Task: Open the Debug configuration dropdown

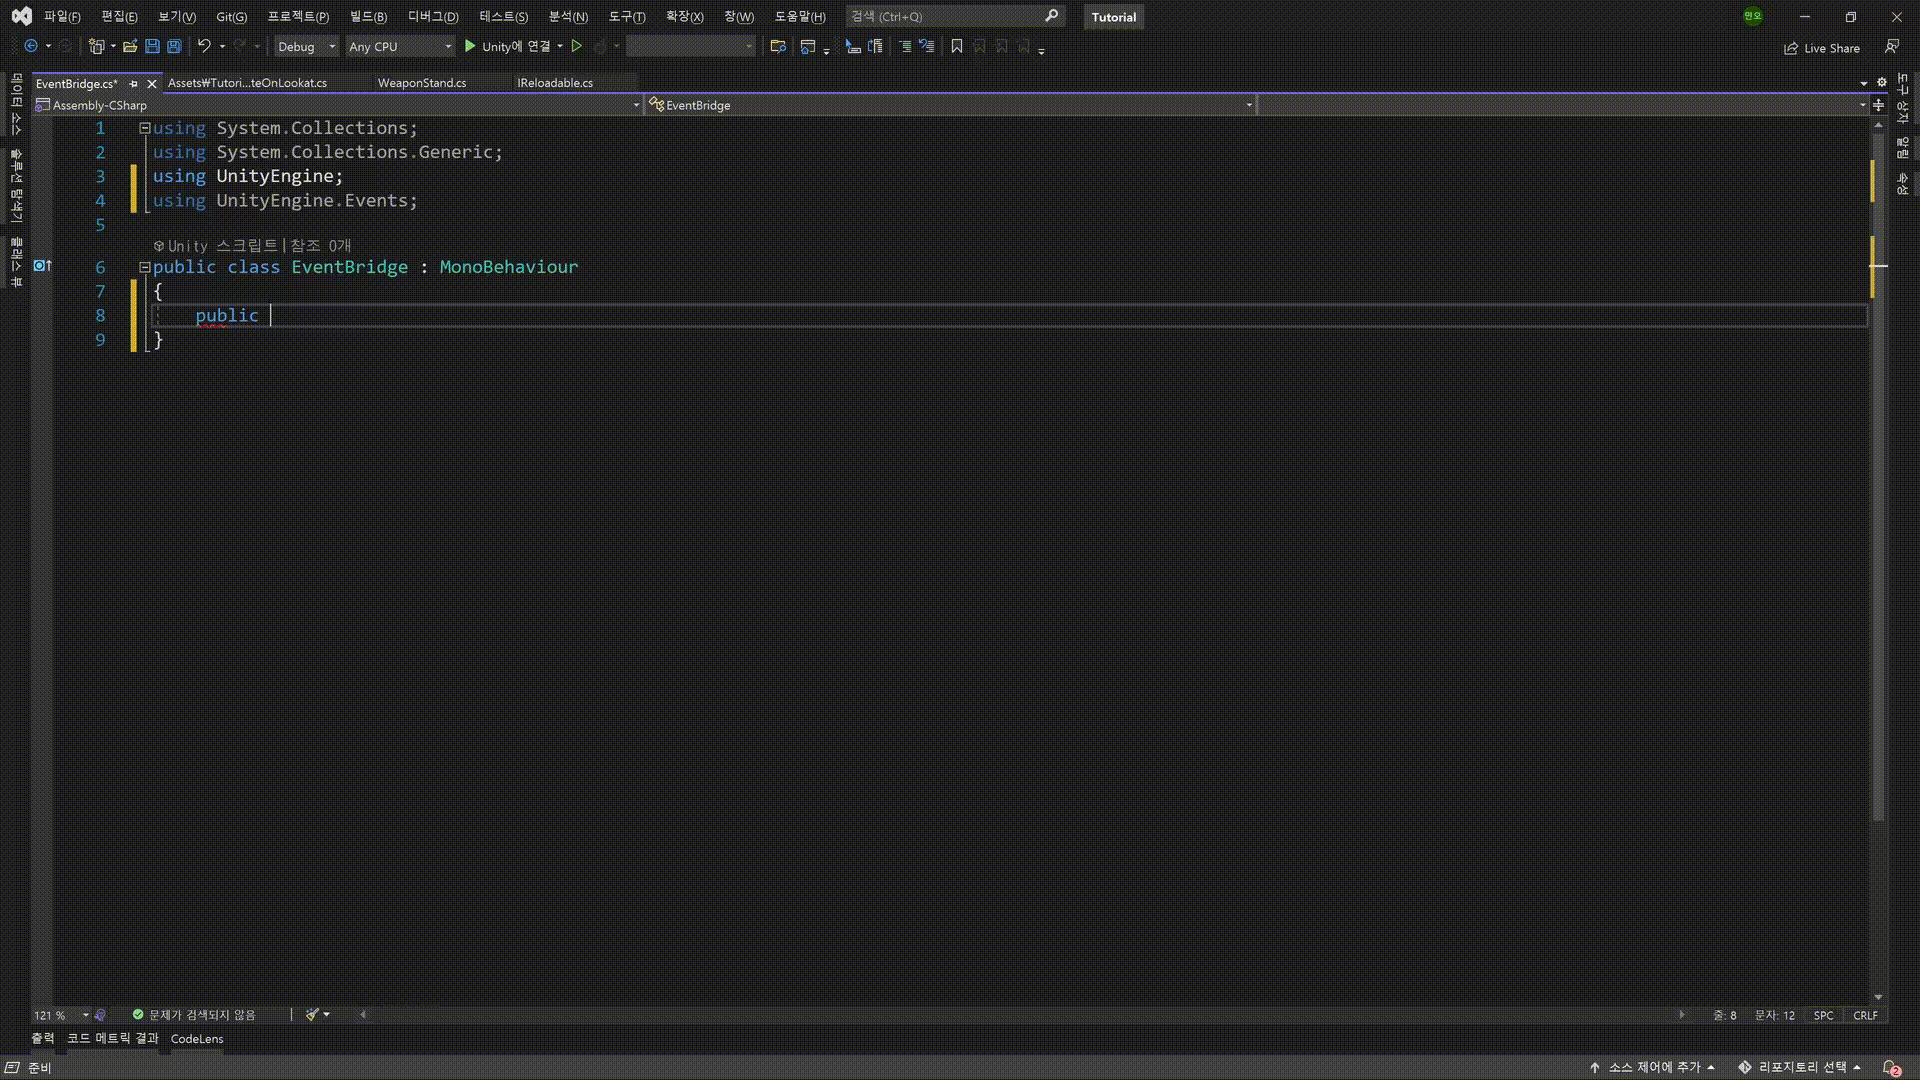Action: pos(306,46)
